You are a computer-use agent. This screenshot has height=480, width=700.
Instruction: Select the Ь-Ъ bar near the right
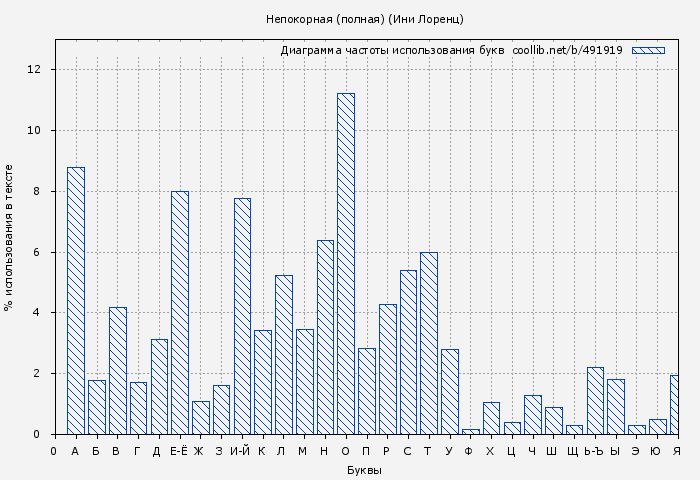(x=595, y=400)
